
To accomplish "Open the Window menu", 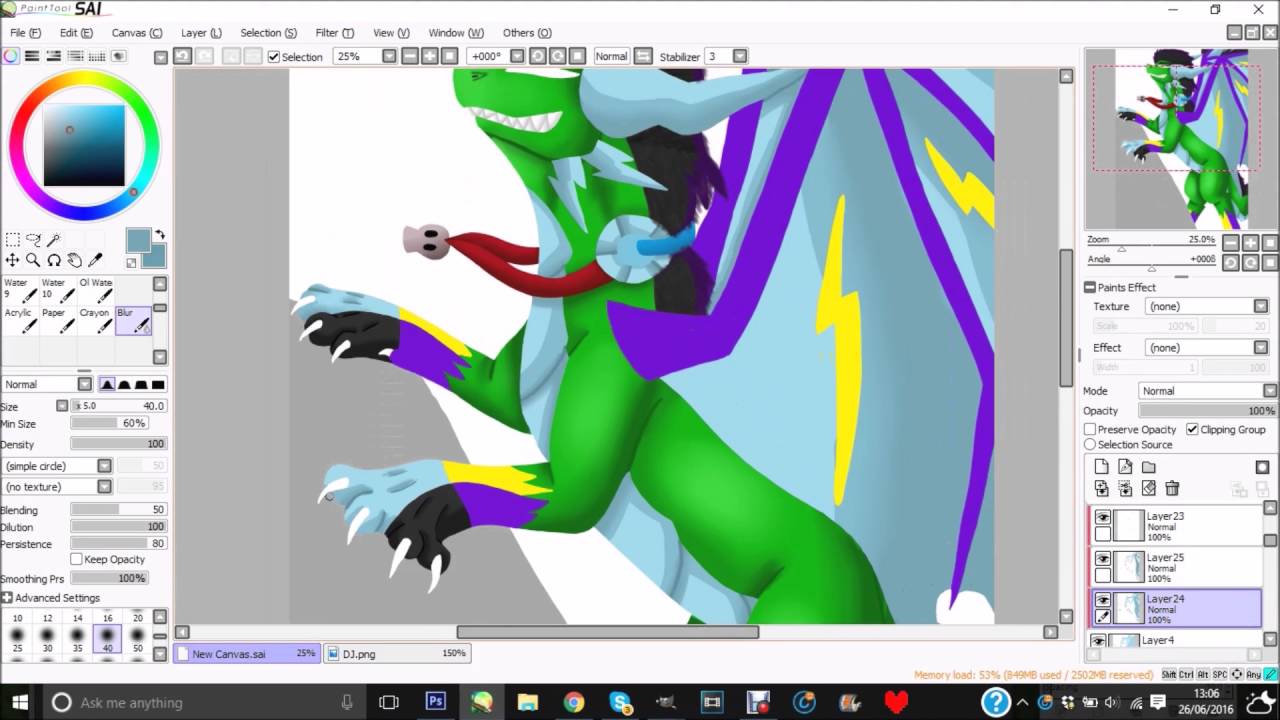I will pyautogui.click(x=456, y=33).
